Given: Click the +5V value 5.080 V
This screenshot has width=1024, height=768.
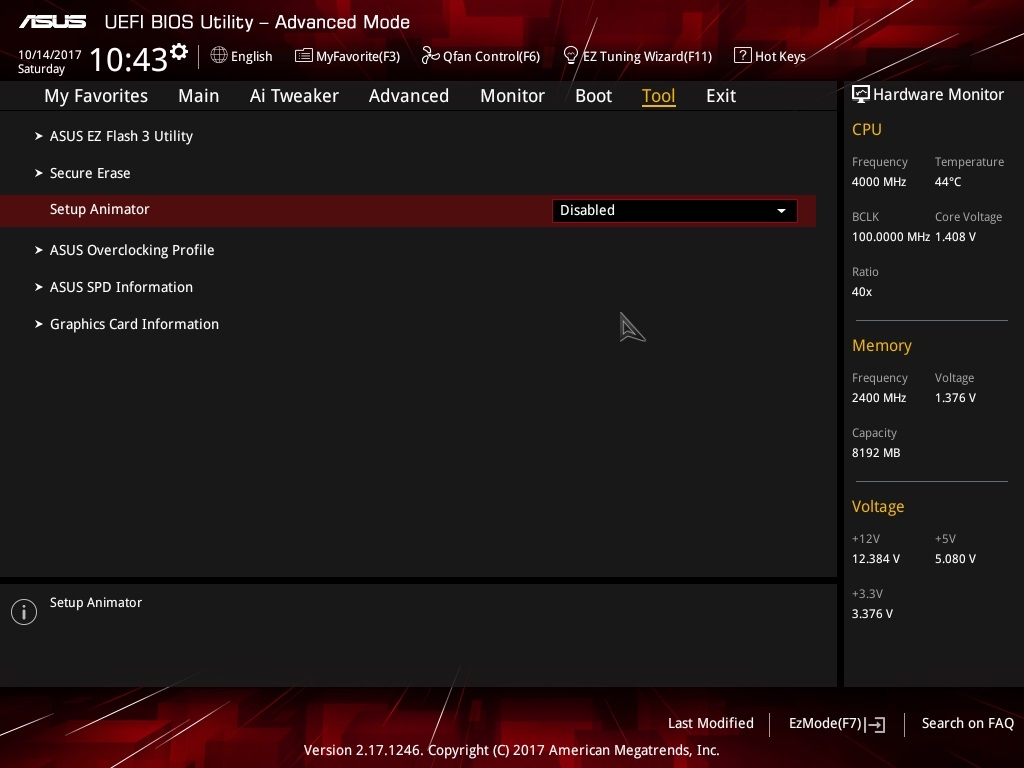Looking at the screenshot, I should pos(955,559).
